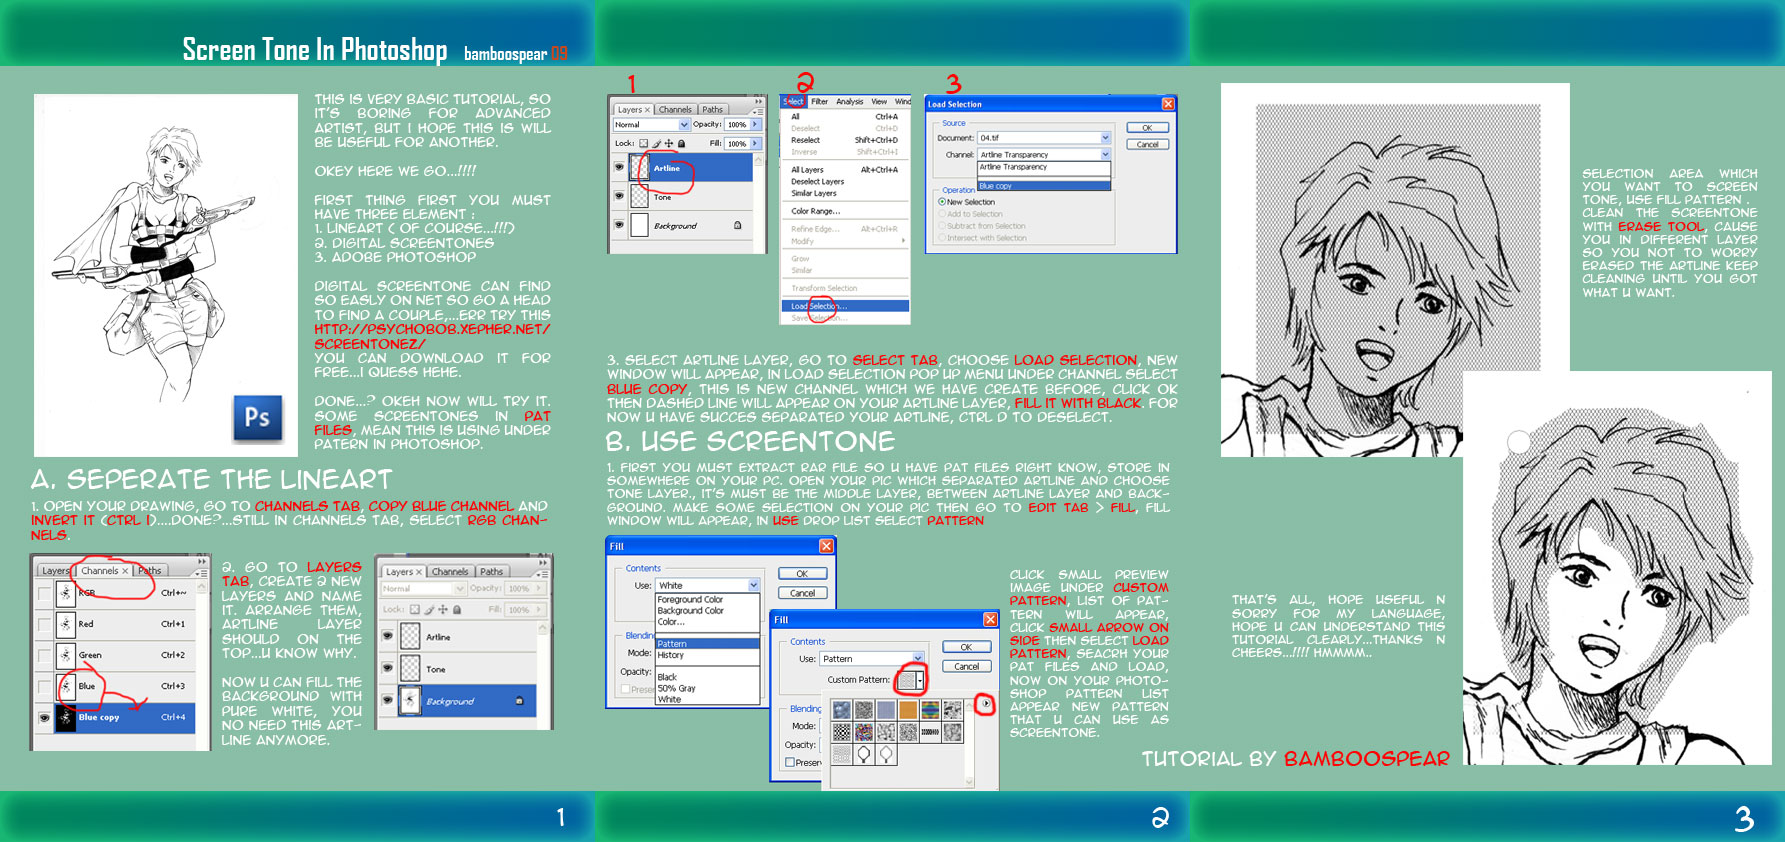The width and height of the screenshot is (1785, 842).
Task: Expand the Modify submenu arrow in Select menu
Action: pyautogui.click(x=903, y=241)
